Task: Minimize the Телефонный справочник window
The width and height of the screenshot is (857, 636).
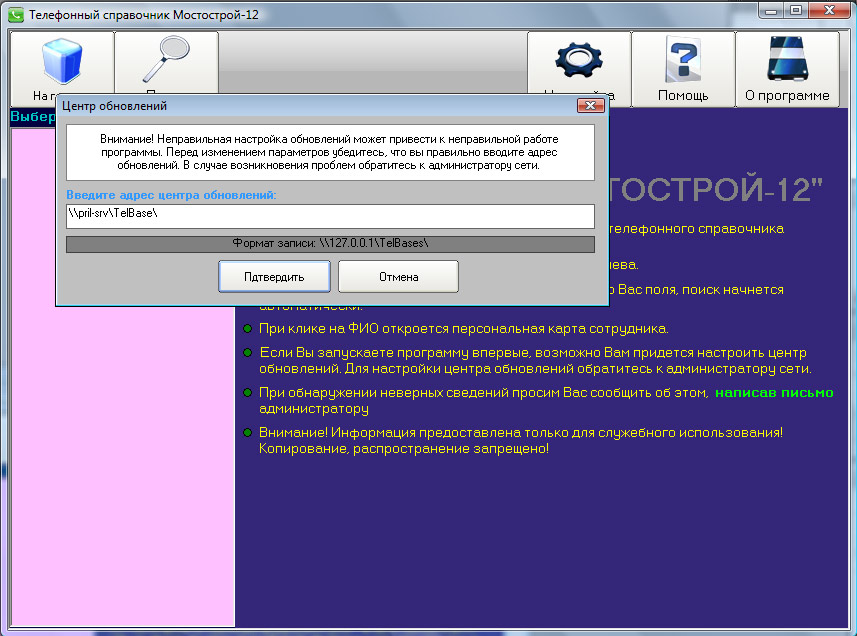Action: [x=771, y=10]
